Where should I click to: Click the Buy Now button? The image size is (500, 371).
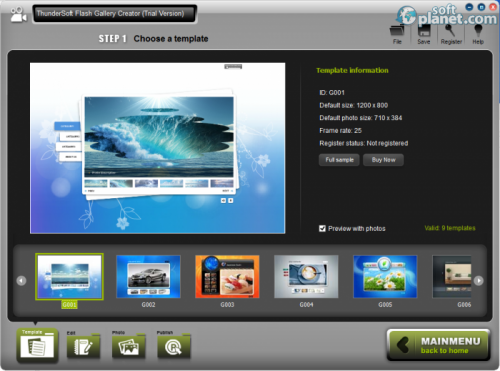point(383,160)
